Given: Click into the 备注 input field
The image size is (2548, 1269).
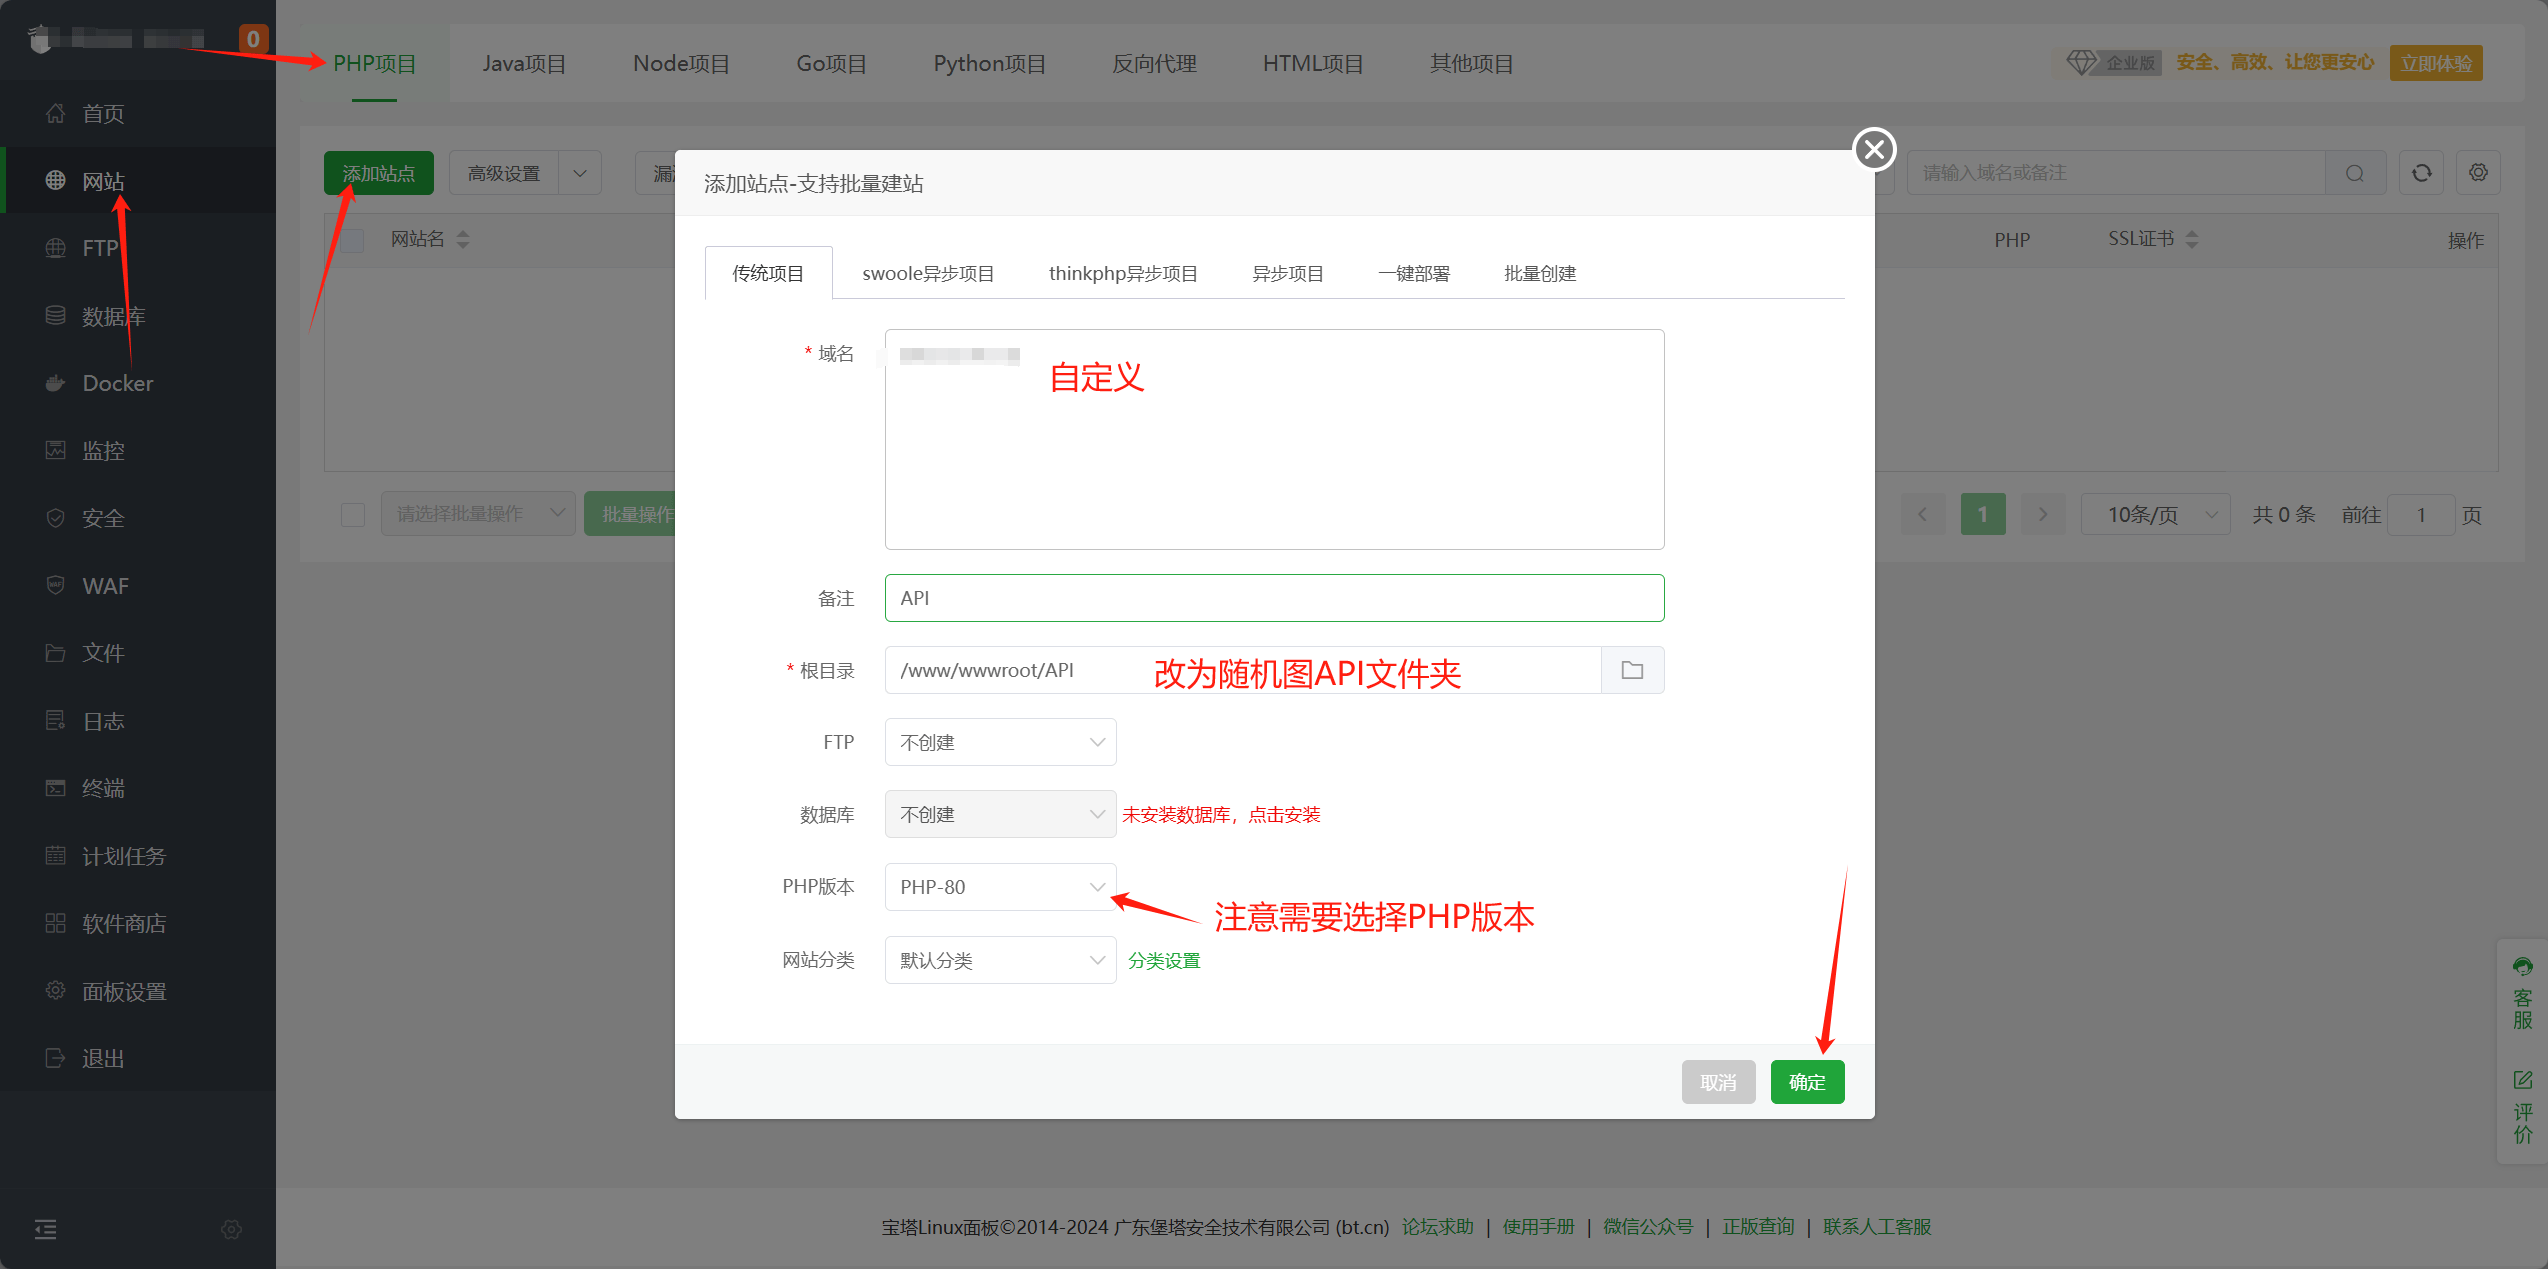Looking at the screenshot, I should coord(1274,598).
